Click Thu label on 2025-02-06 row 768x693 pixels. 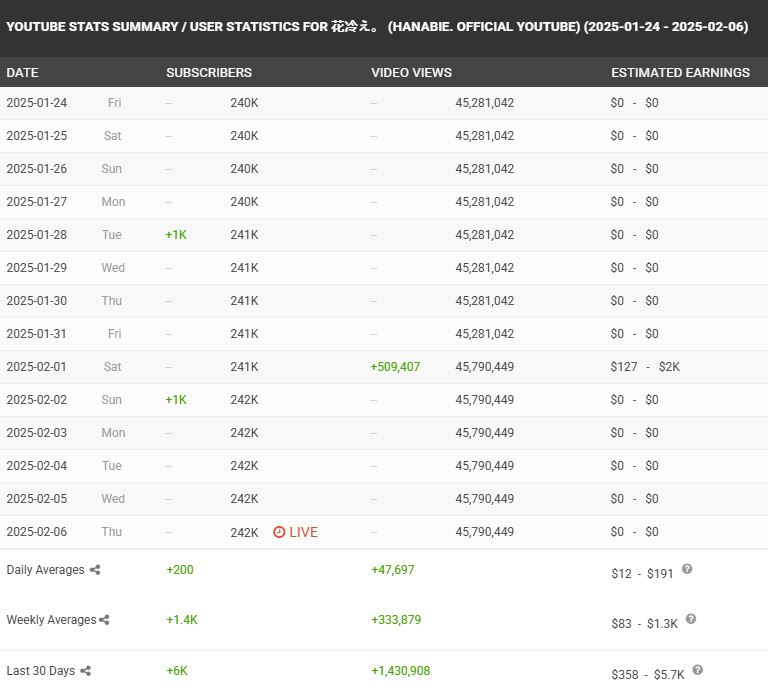[112, 532]
